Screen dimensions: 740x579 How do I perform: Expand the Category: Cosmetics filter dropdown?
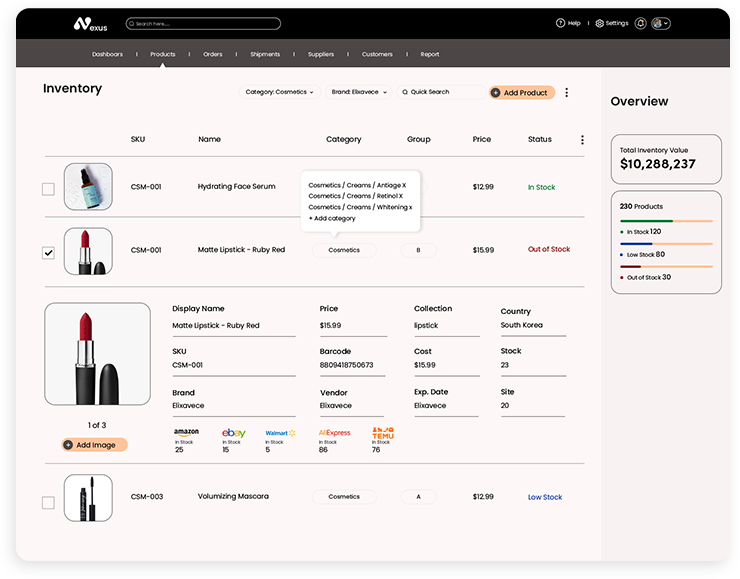(x=279, y=92)
